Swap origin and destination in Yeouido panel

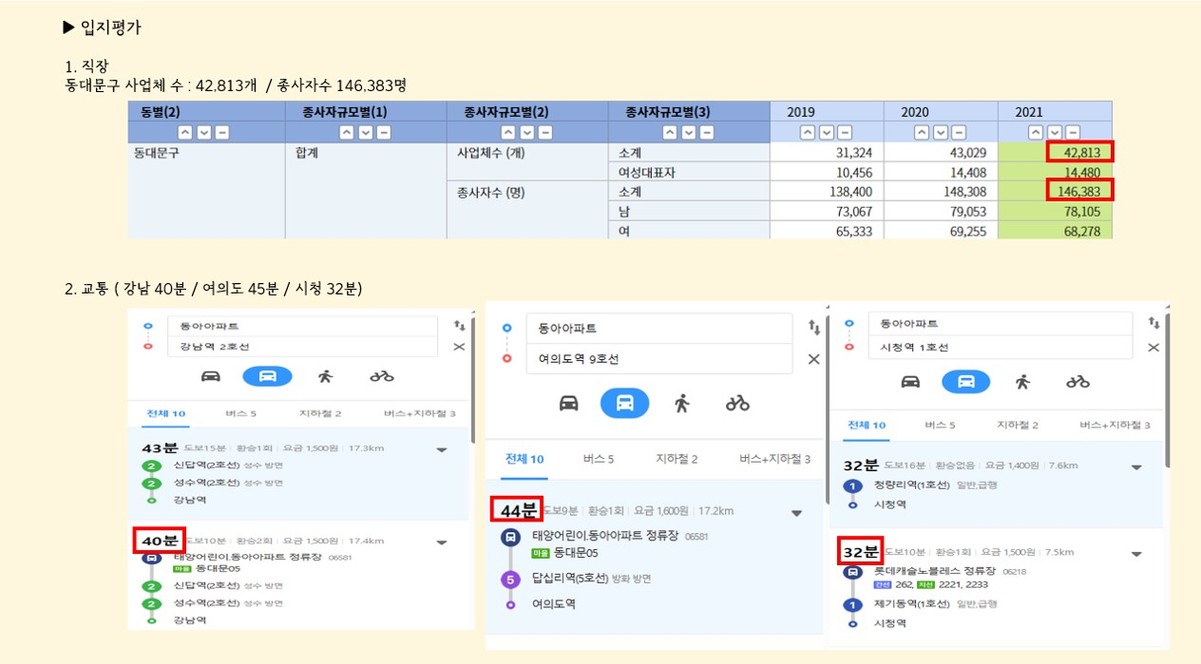(813, 328)
